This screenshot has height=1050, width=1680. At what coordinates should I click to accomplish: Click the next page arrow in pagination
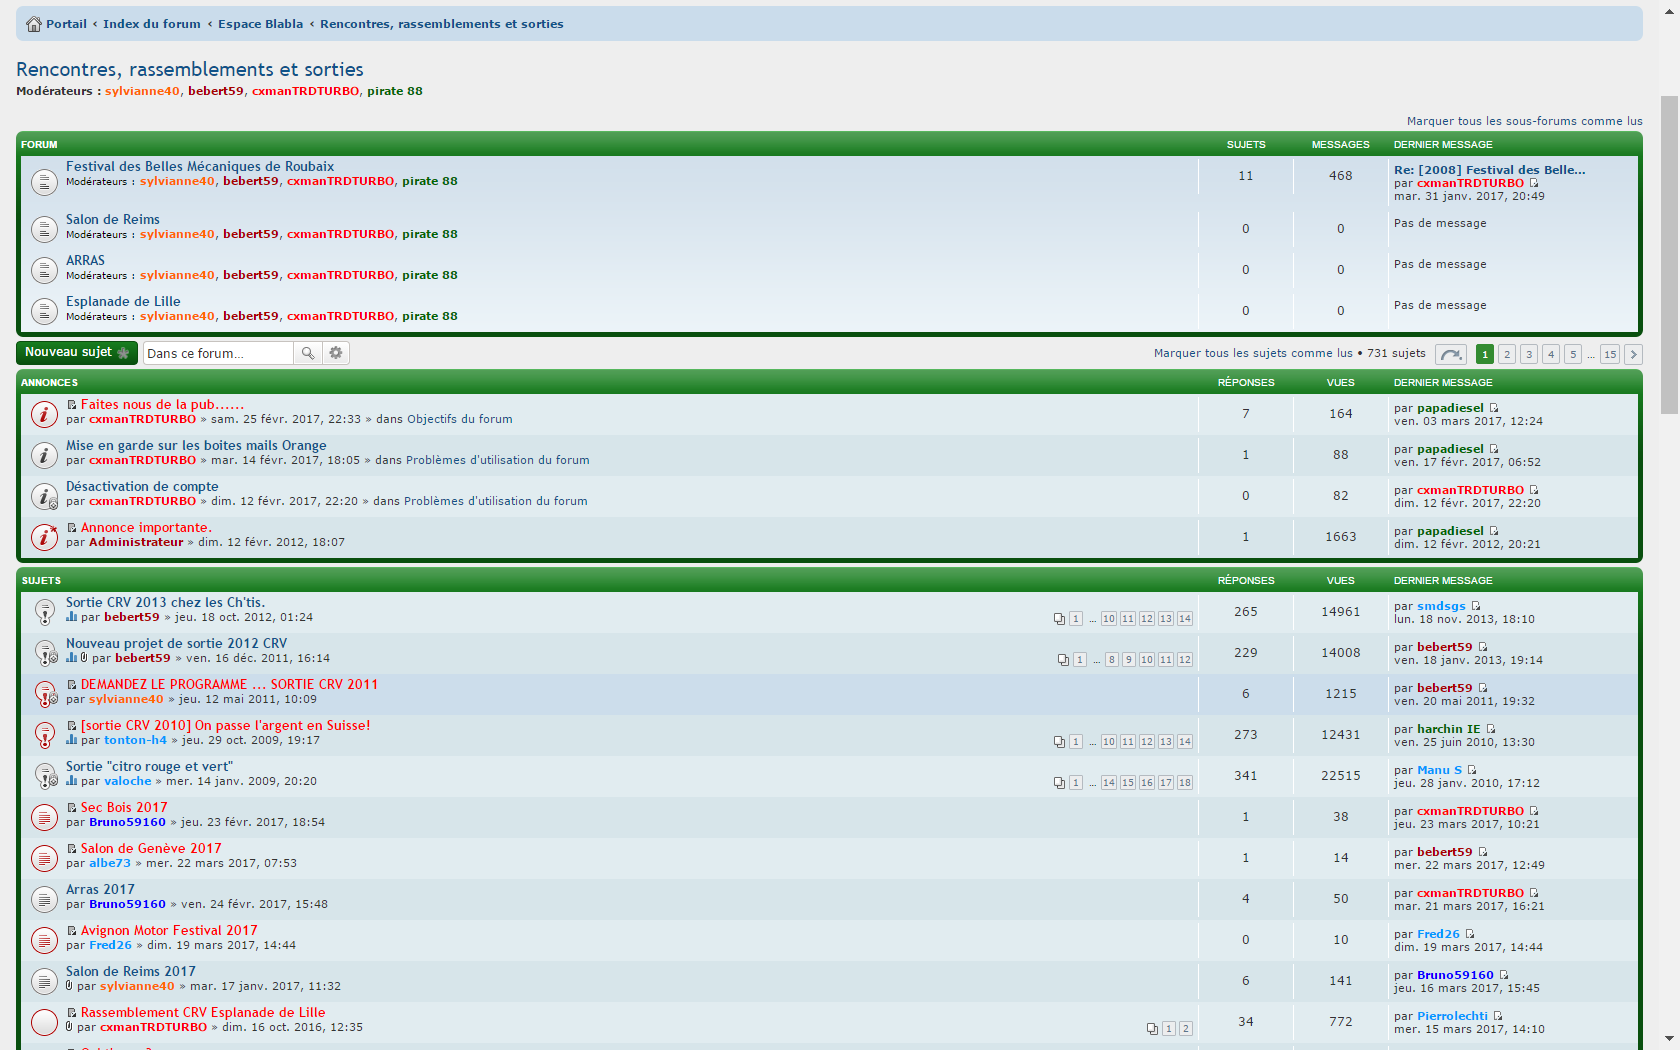pyautogui.click(x=1633, y=354)
